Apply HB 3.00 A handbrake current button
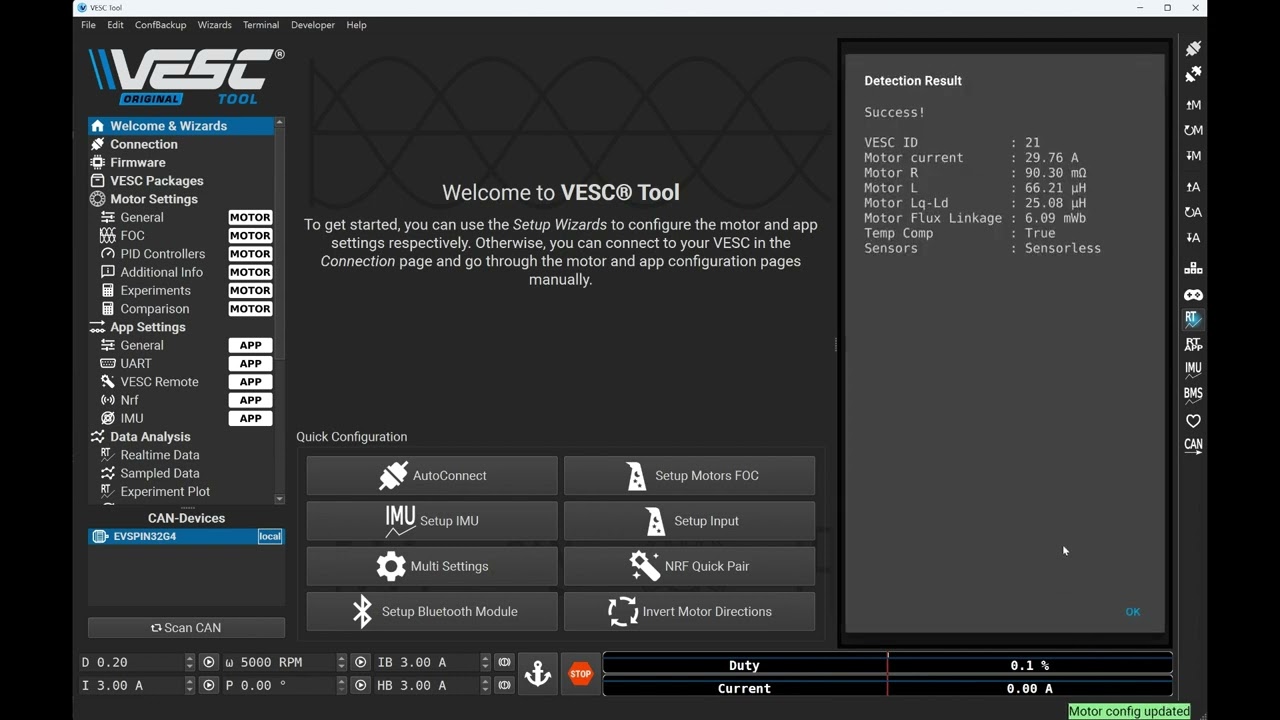The height and width of the screenshot is (720, 1280). click(x=504, y=685)
